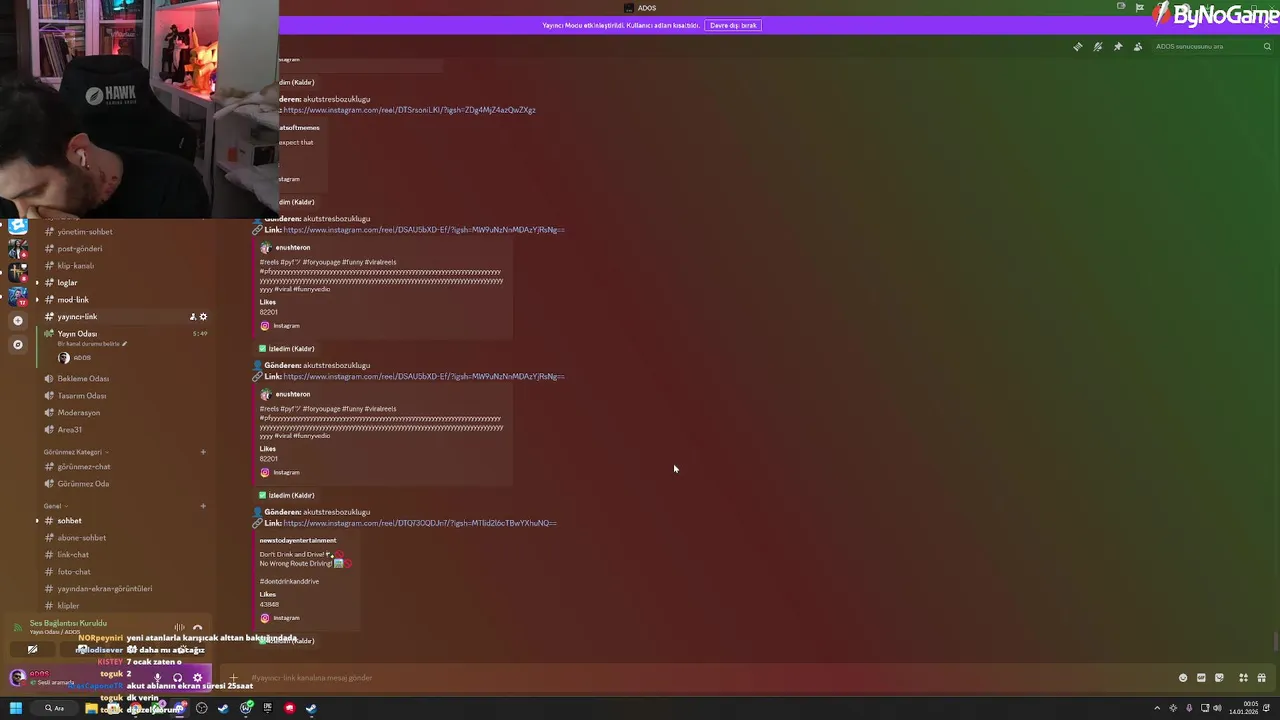This screenshot has width=1280, height=720.
Task: Open the Windows Start menu
Action: 16,708
